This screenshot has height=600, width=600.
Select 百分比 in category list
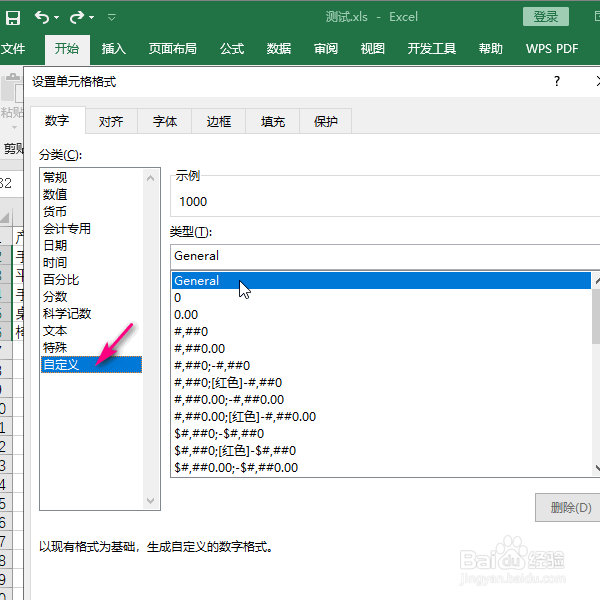coord(91,279)
